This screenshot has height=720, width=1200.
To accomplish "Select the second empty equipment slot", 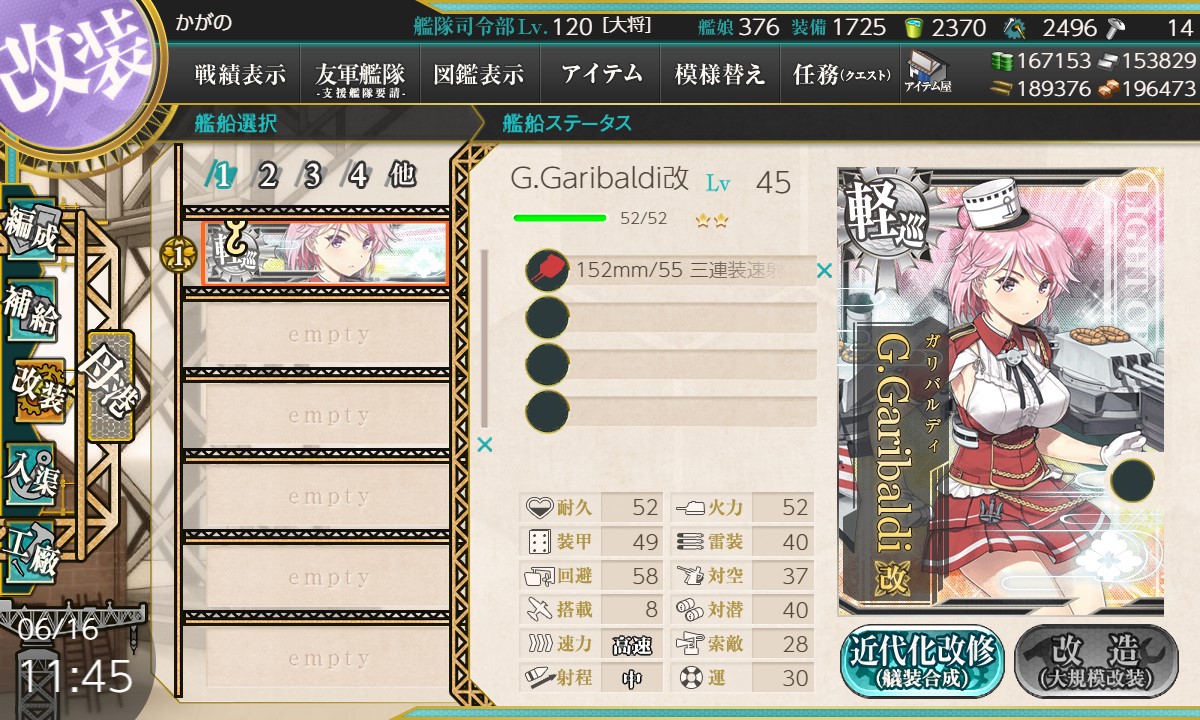I will point(672,361).
